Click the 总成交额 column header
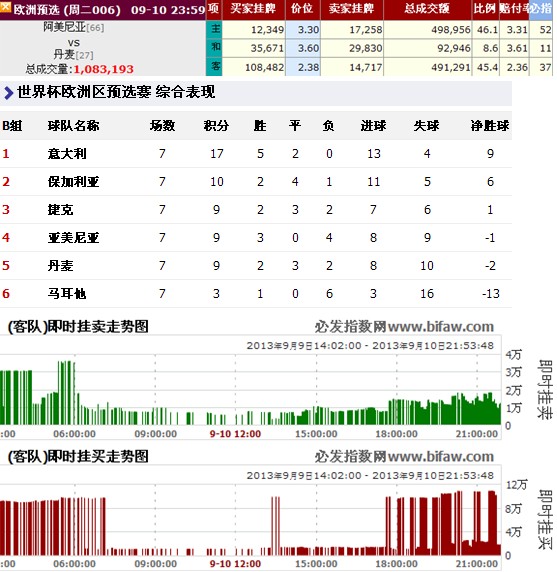 (427, 9)
